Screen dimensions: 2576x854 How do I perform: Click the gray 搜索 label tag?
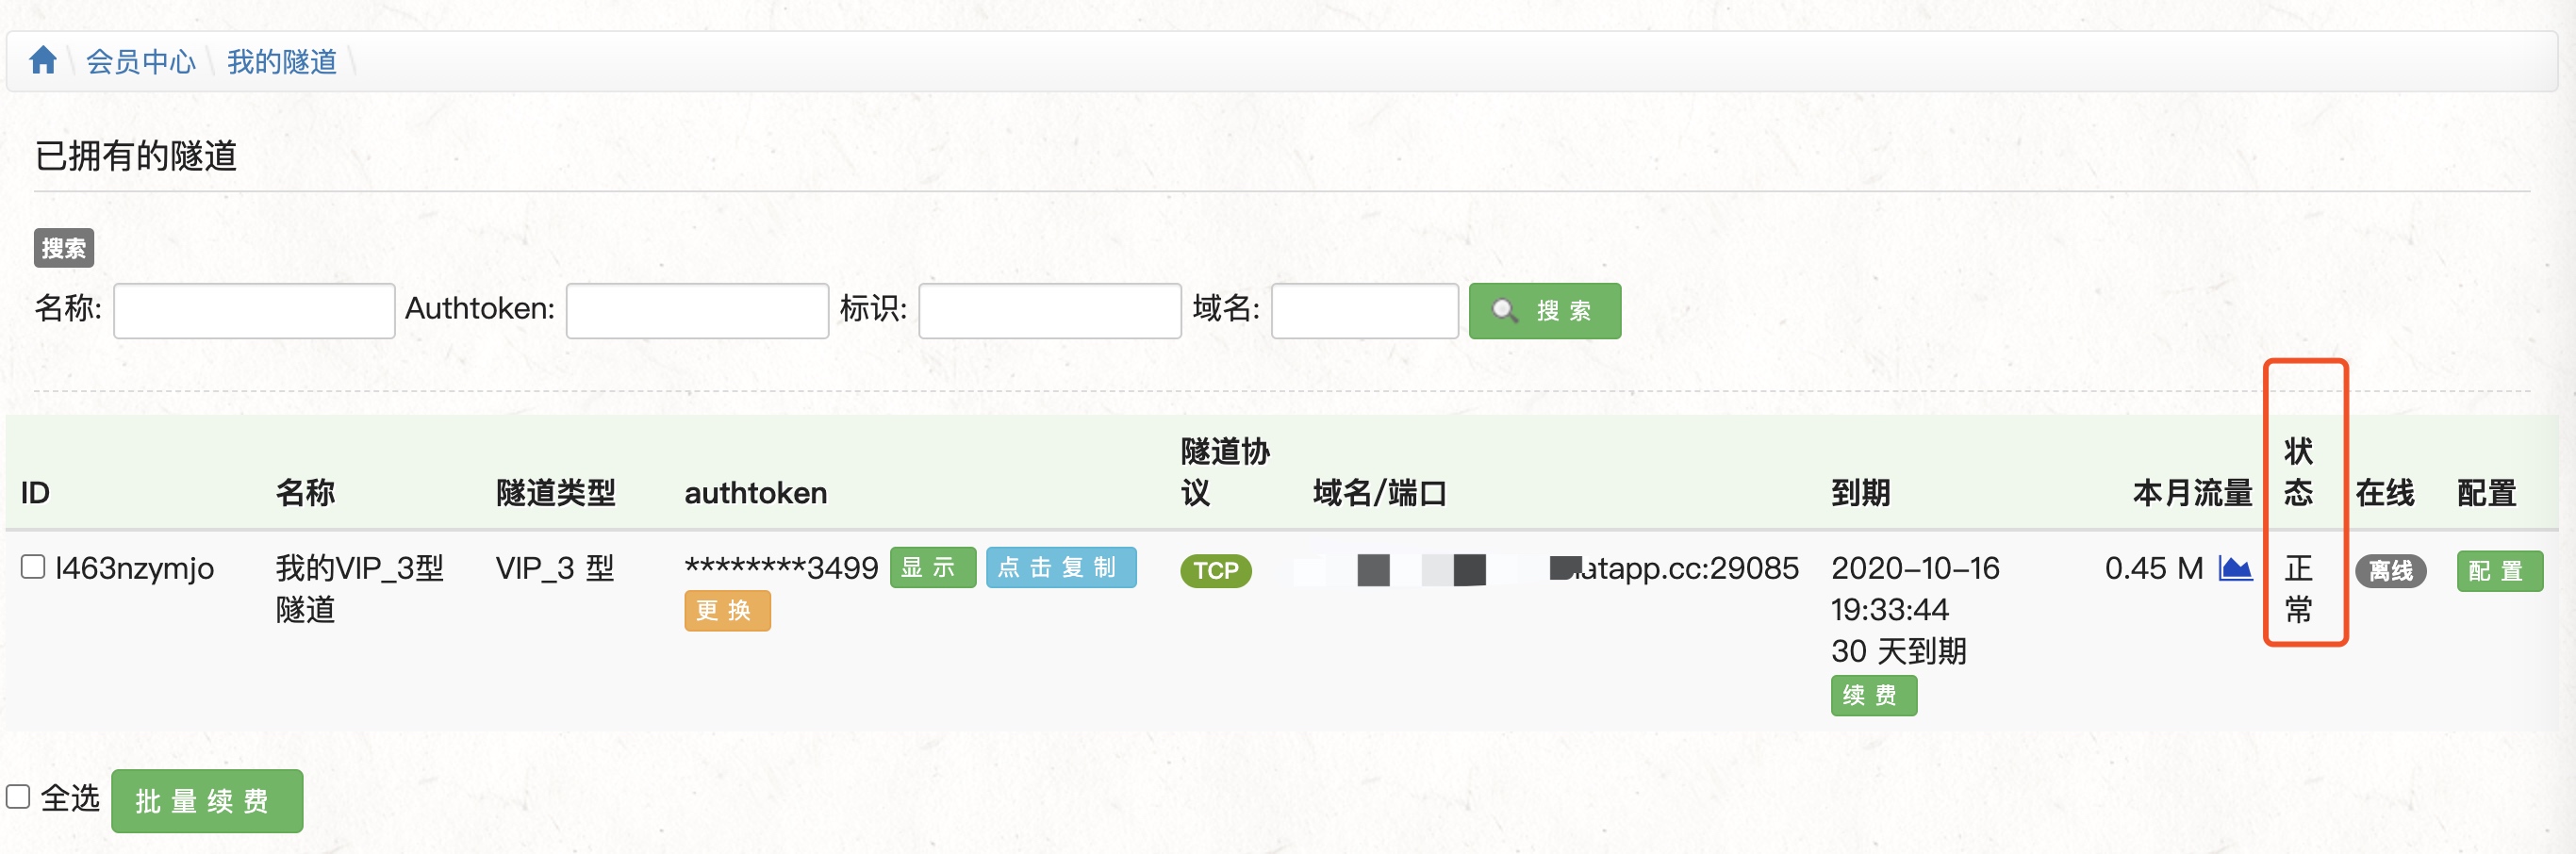click(x=64, y=248)
